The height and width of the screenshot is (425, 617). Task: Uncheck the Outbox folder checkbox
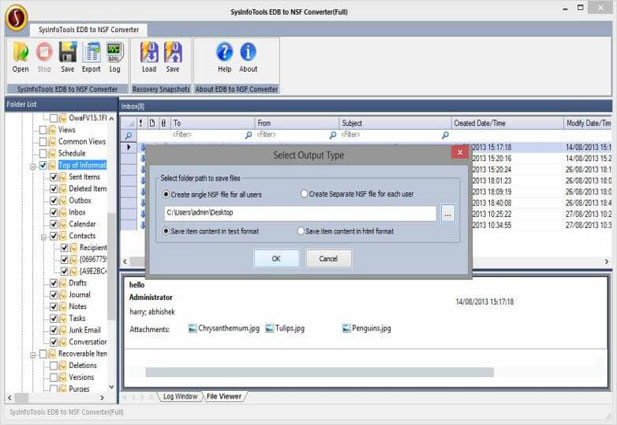tap(54, 201)
